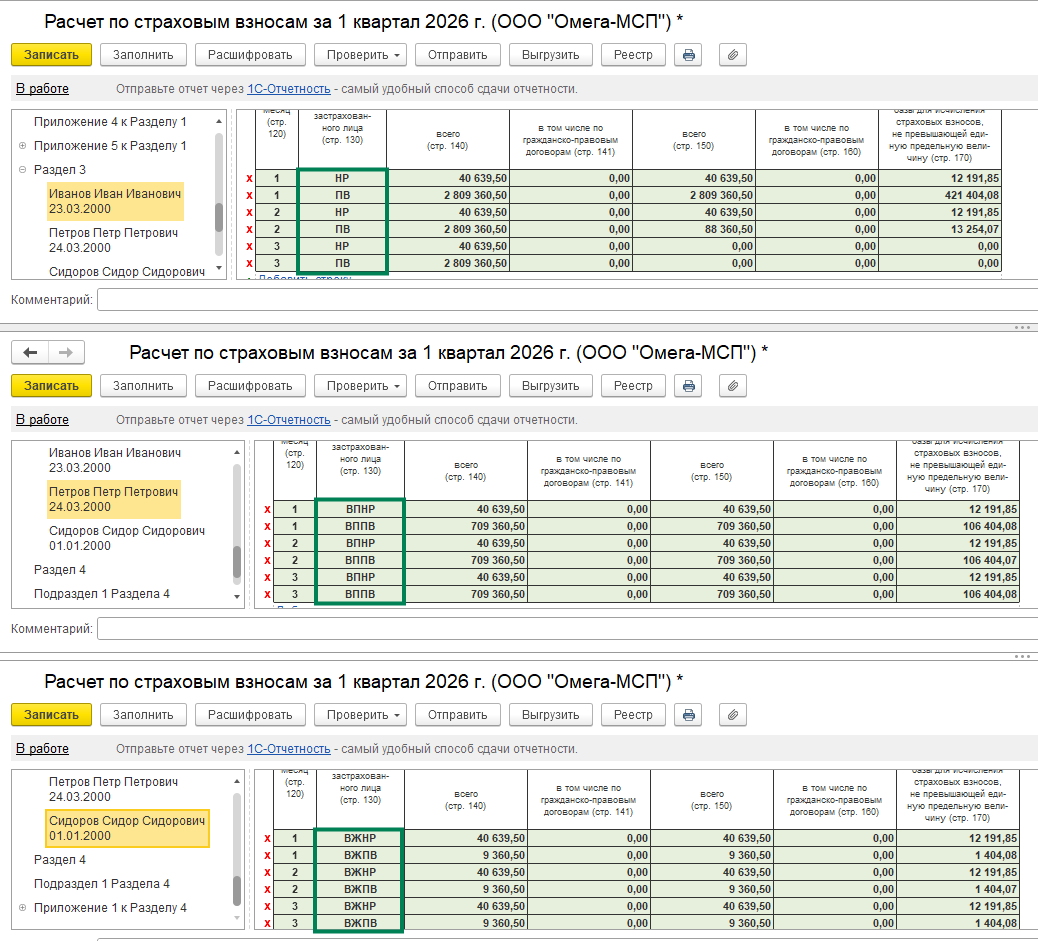This screenshot has height=941, width=1038.
Task: Click the back arrow navigation button
Action: click(30, 352)
